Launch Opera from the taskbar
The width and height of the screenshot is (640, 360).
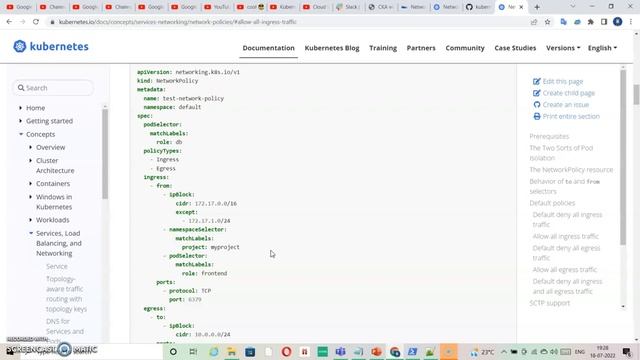click(x=286, y=351)
